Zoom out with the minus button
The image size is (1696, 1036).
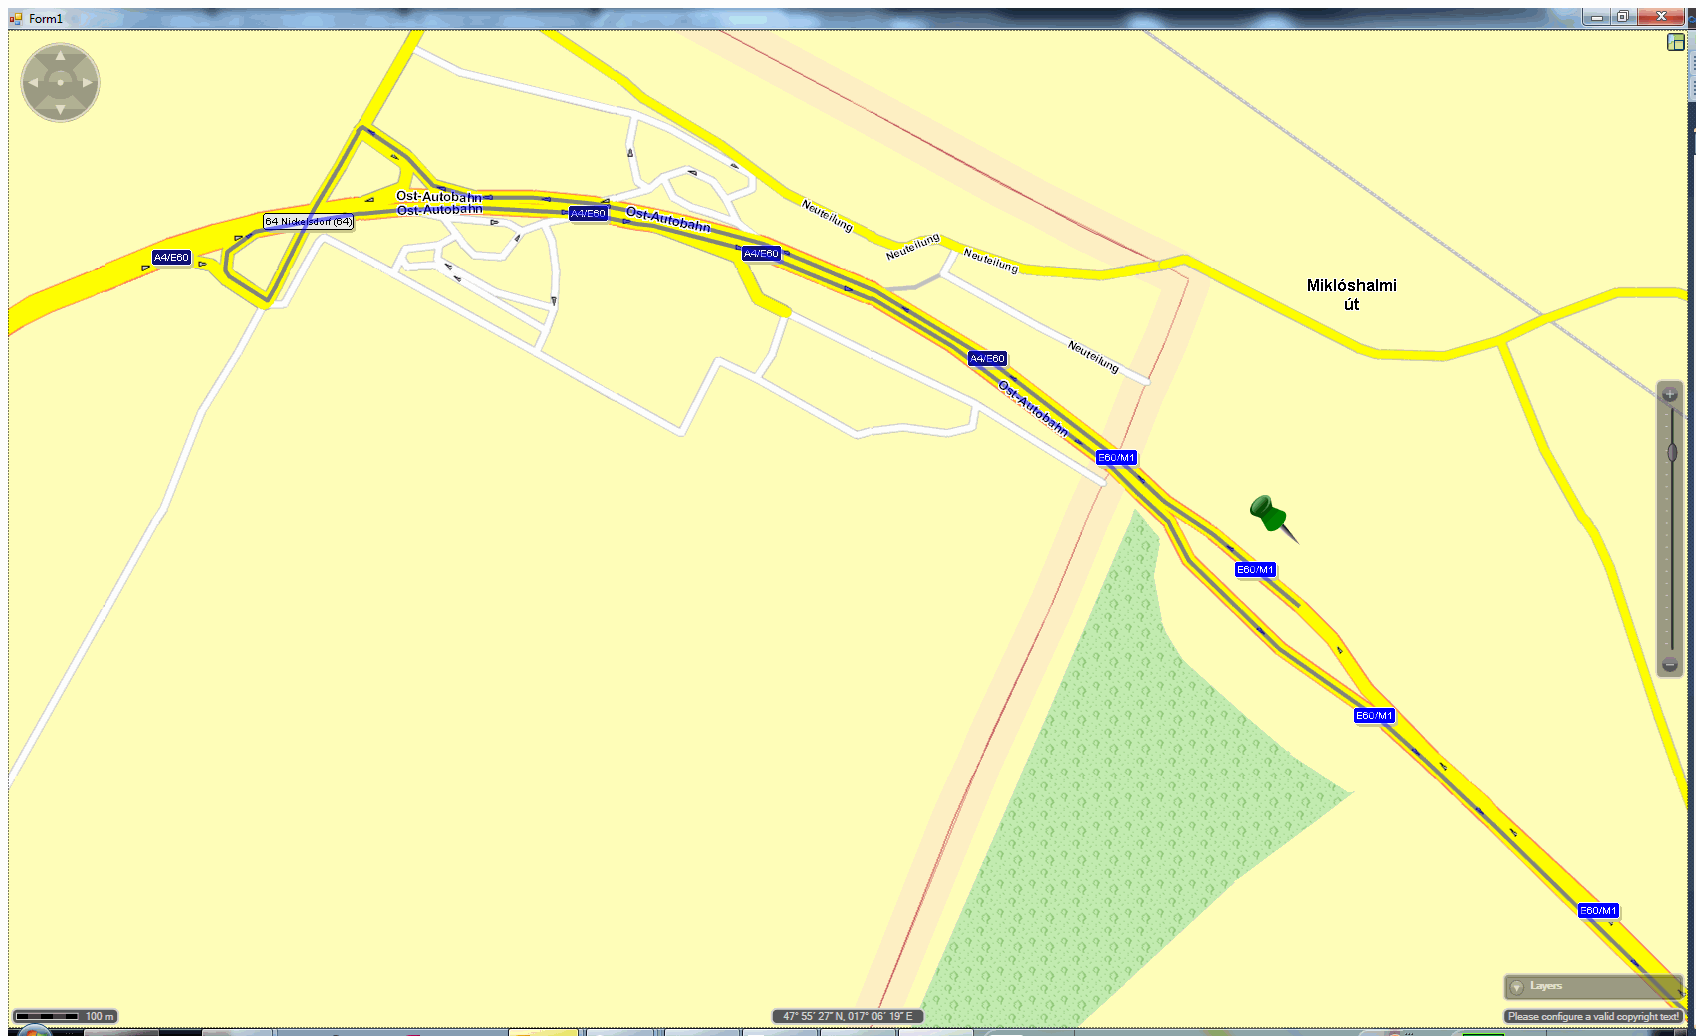point(1669,665)
